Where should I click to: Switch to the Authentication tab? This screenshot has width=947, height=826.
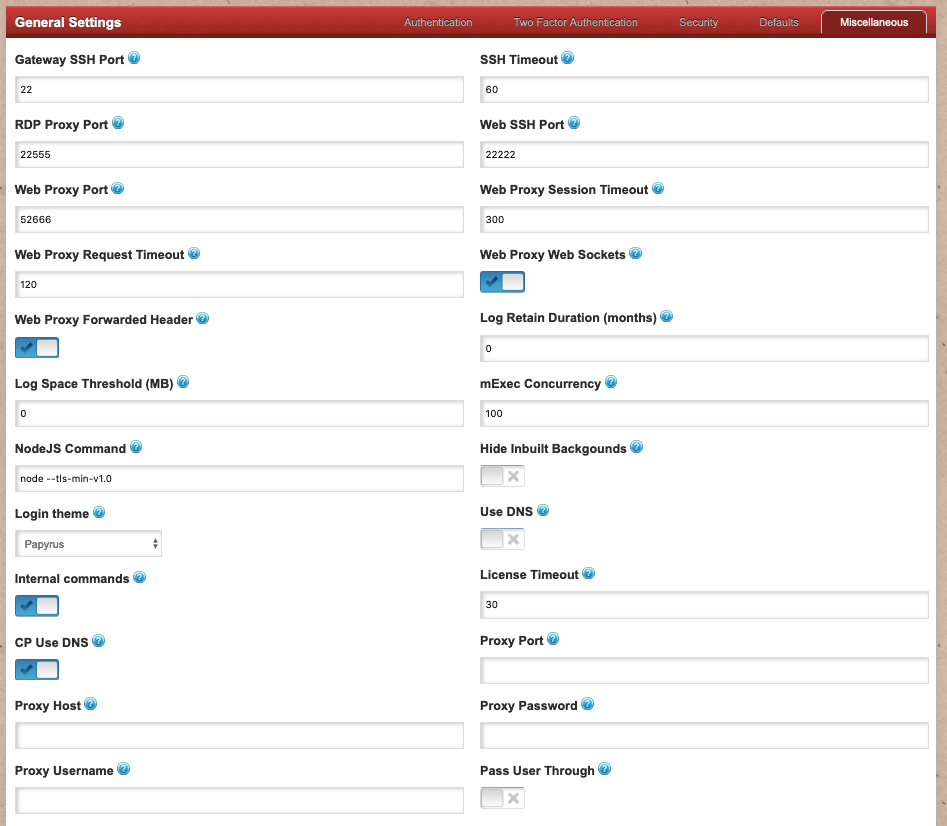click(438, 22)
